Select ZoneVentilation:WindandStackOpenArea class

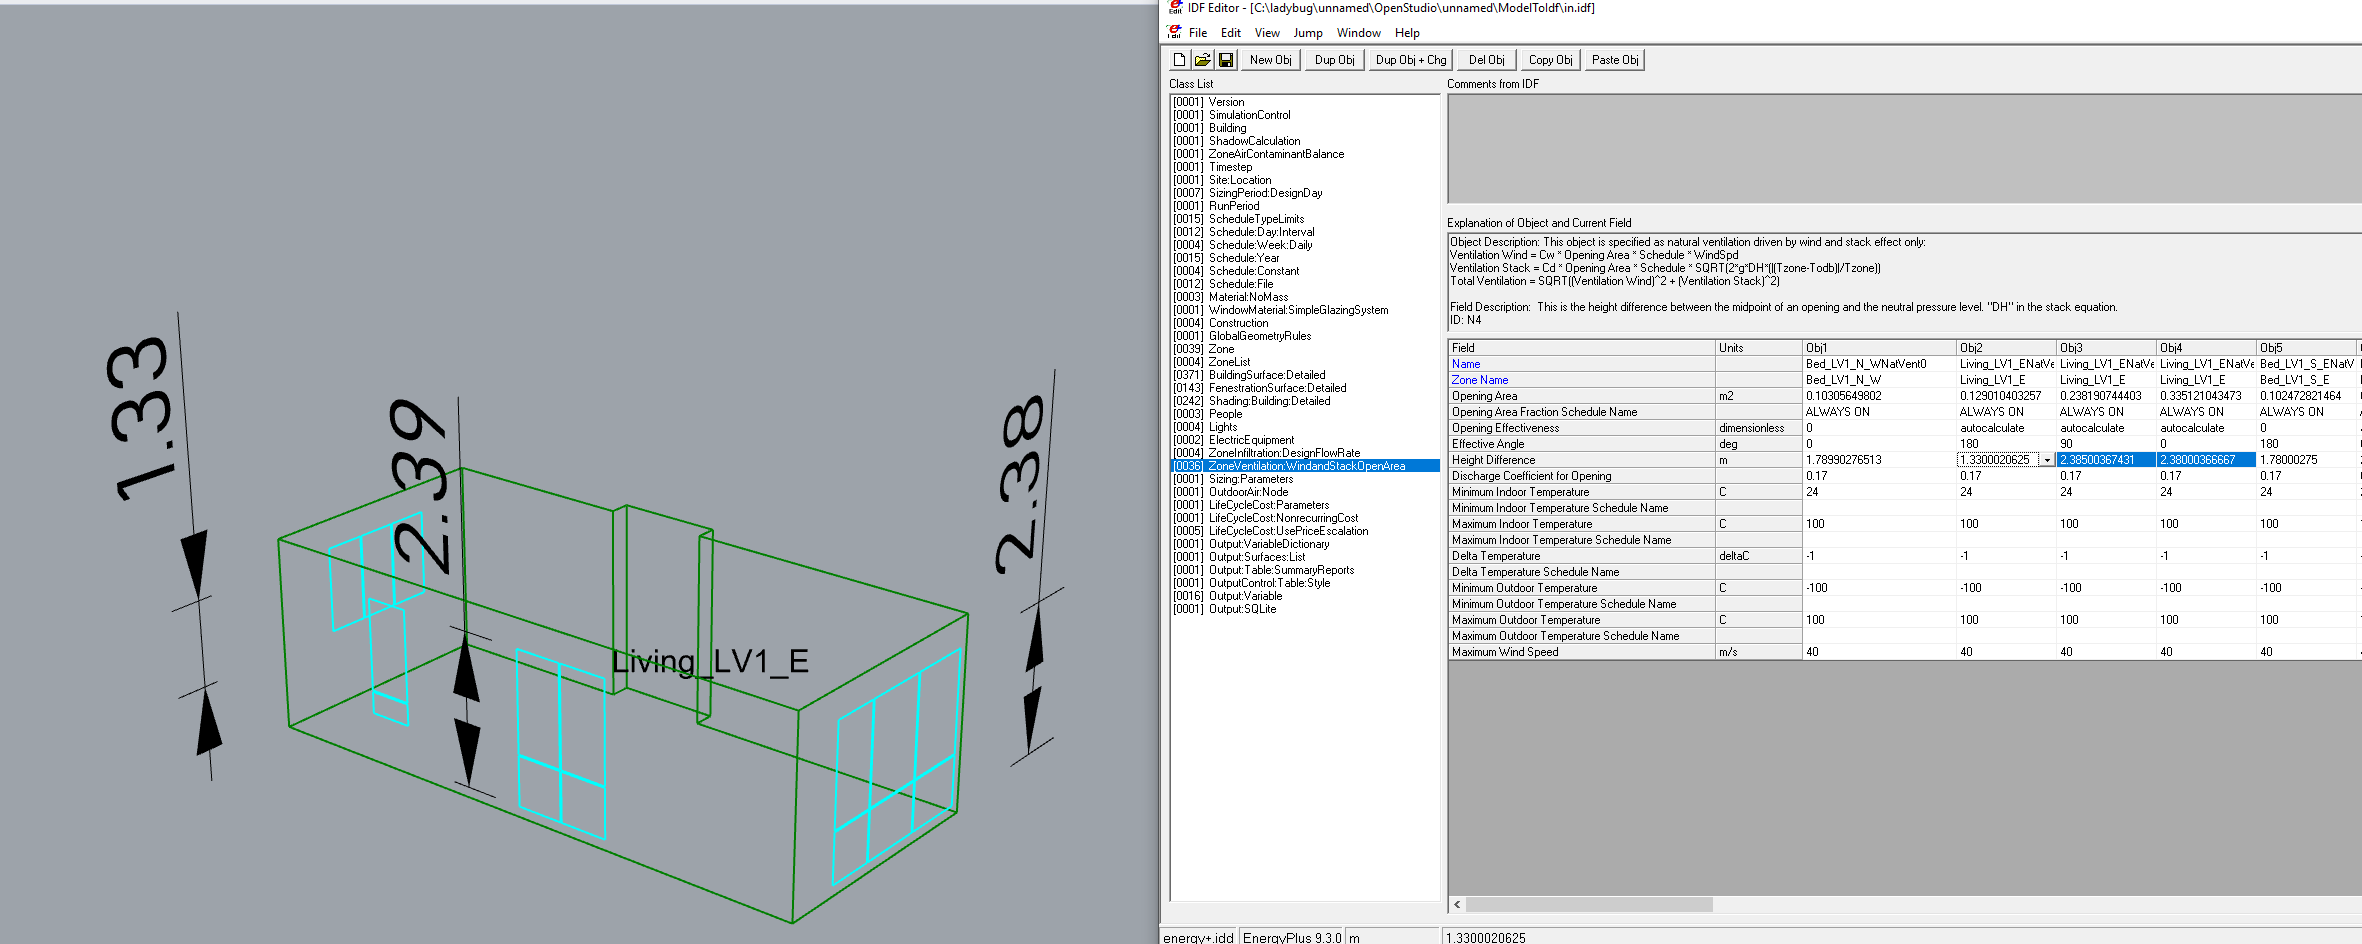1306,466
